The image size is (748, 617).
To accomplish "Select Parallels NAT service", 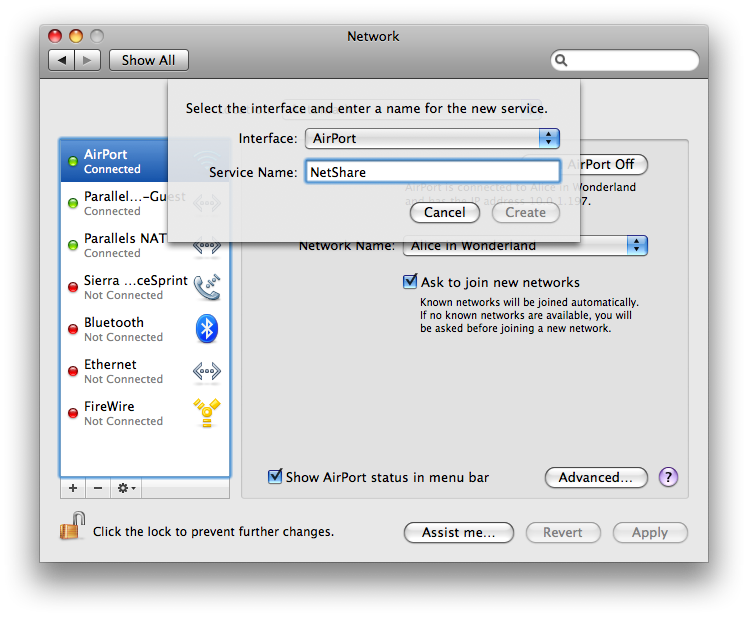I will (x=145, y=245).
